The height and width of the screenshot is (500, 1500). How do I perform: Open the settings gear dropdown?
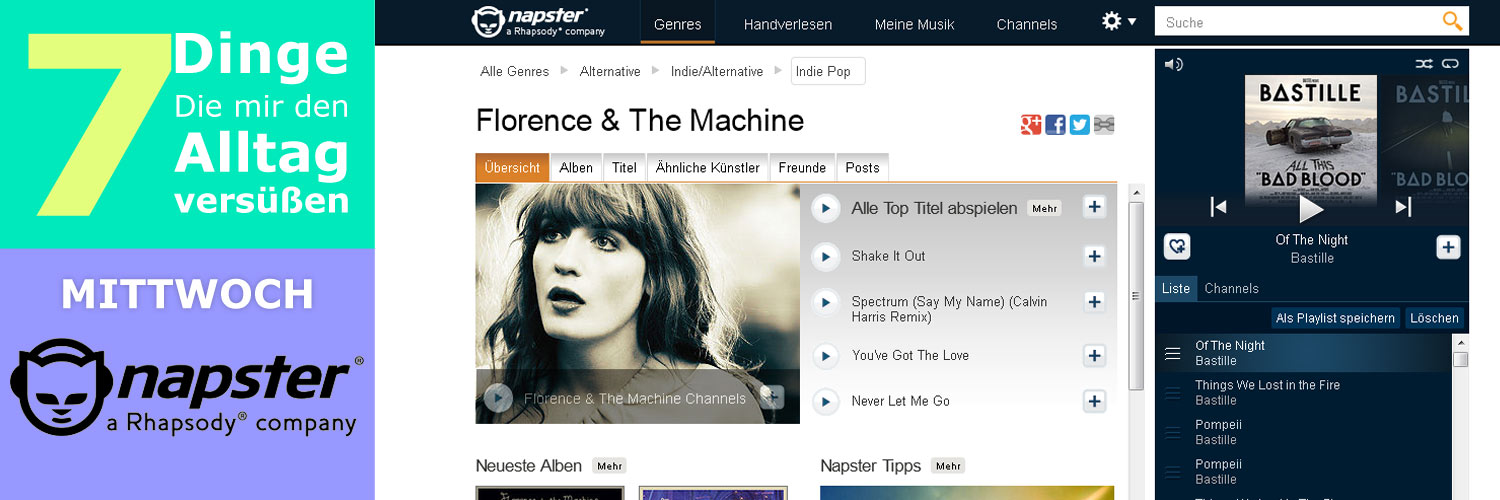click(1119, 21)
